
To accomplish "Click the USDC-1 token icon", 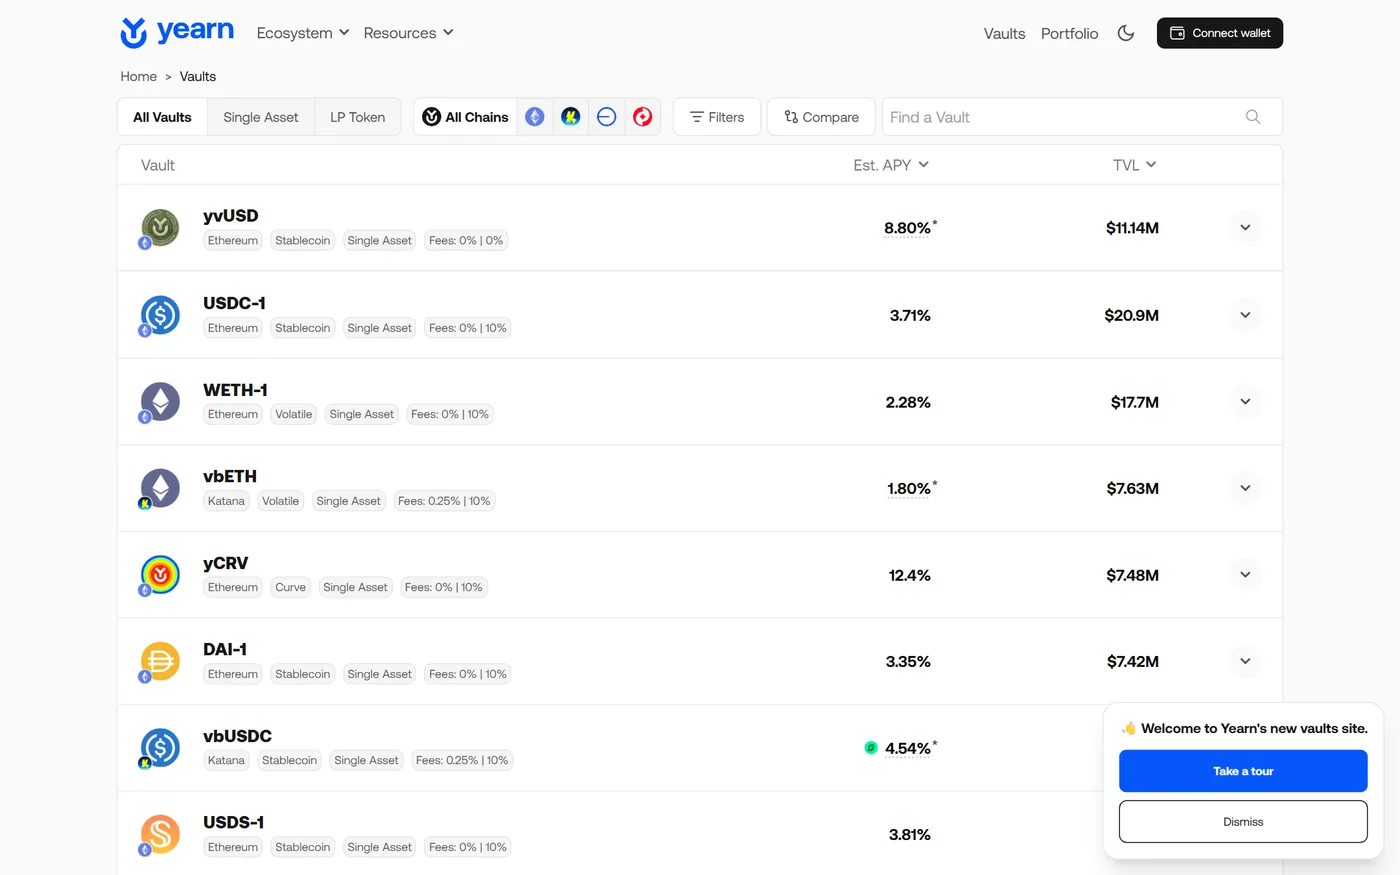I will [160, 315].
